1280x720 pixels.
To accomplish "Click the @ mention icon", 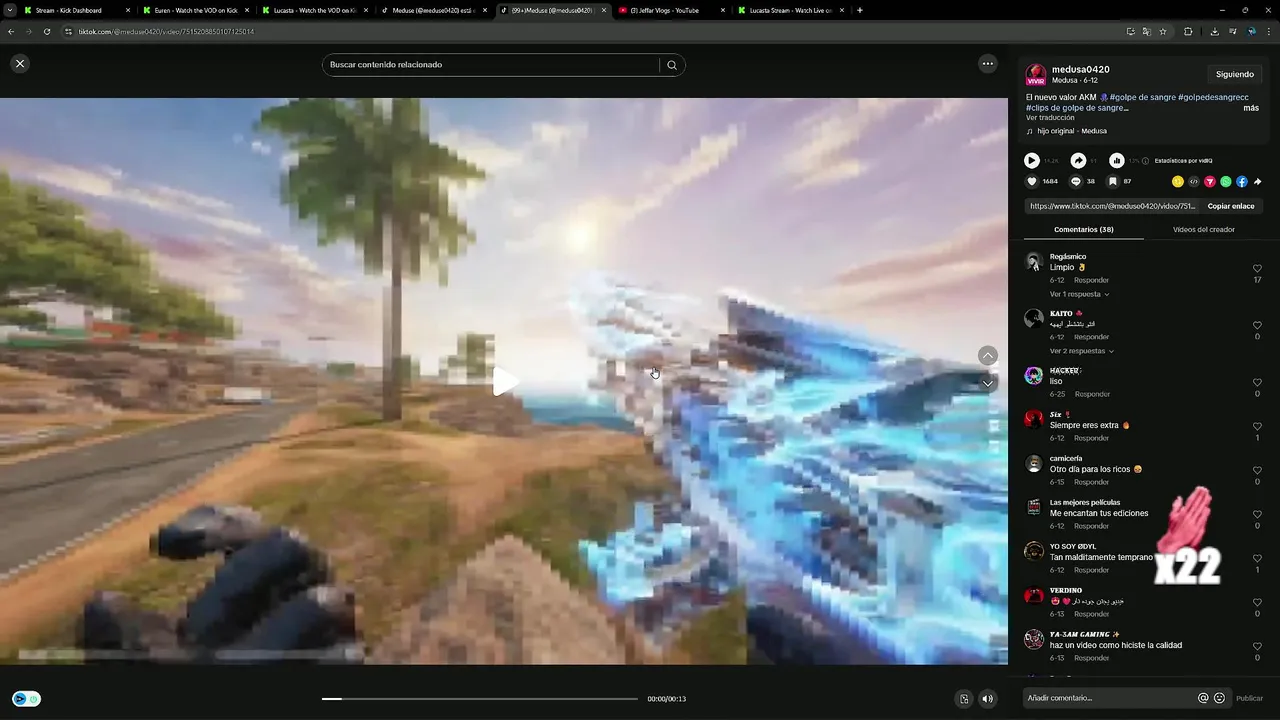I will 1203,698.
